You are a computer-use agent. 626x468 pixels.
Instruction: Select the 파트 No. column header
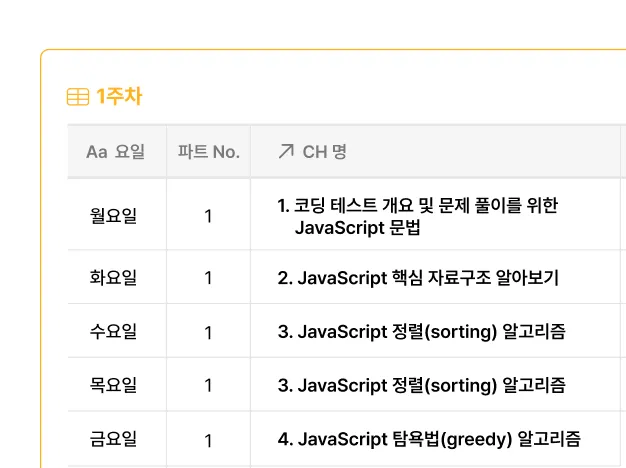pos(209,152)
